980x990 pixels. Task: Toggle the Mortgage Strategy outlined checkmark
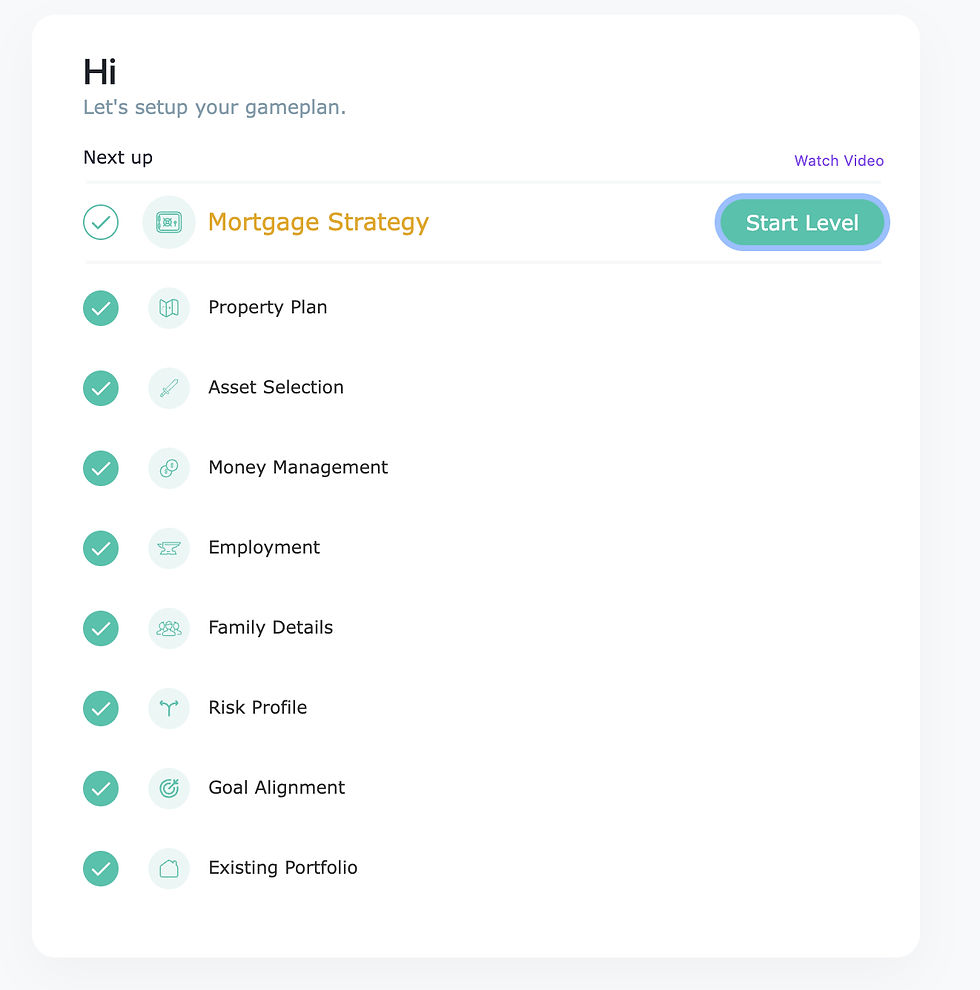(101, 222)
